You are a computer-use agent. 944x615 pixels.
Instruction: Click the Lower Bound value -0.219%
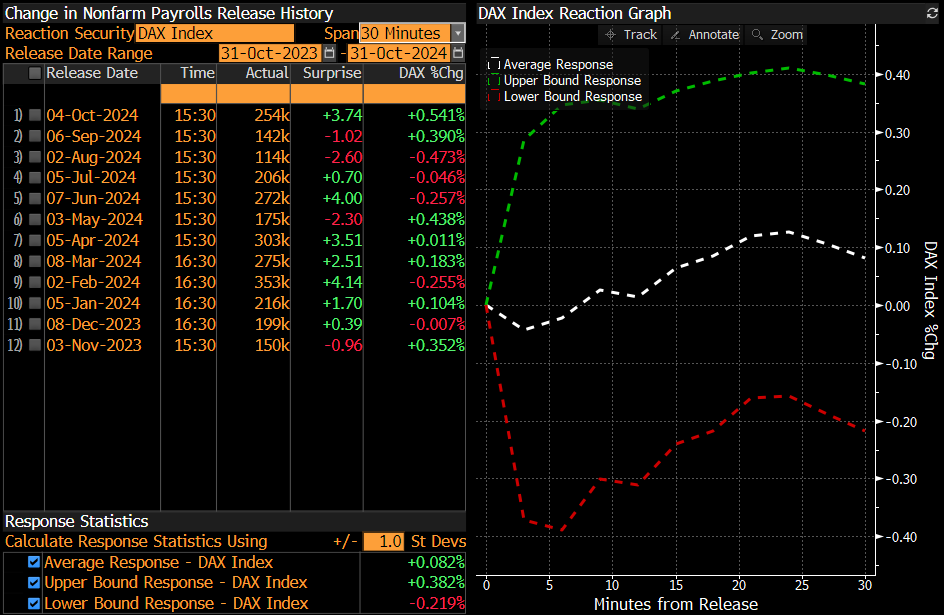tap(437, 603)
